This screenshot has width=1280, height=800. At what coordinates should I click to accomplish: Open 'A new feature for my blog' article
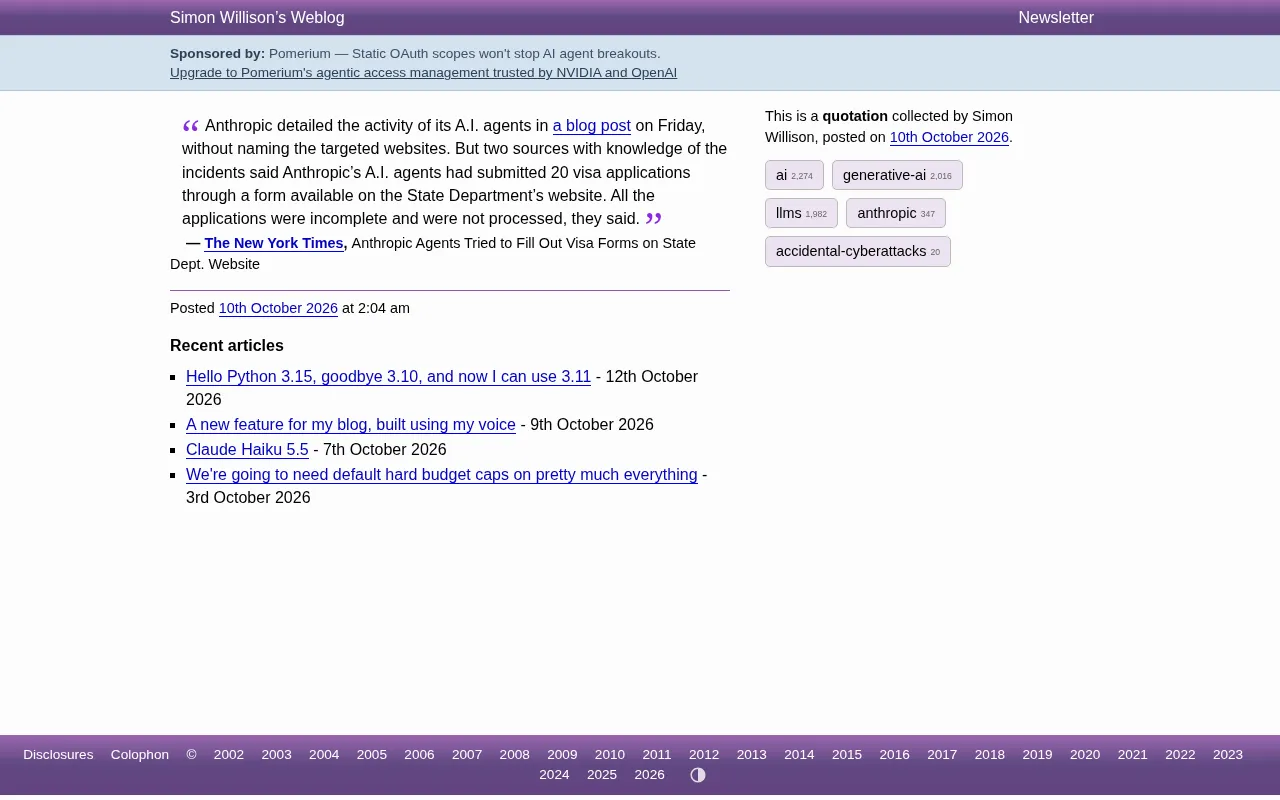coord(351,425)
